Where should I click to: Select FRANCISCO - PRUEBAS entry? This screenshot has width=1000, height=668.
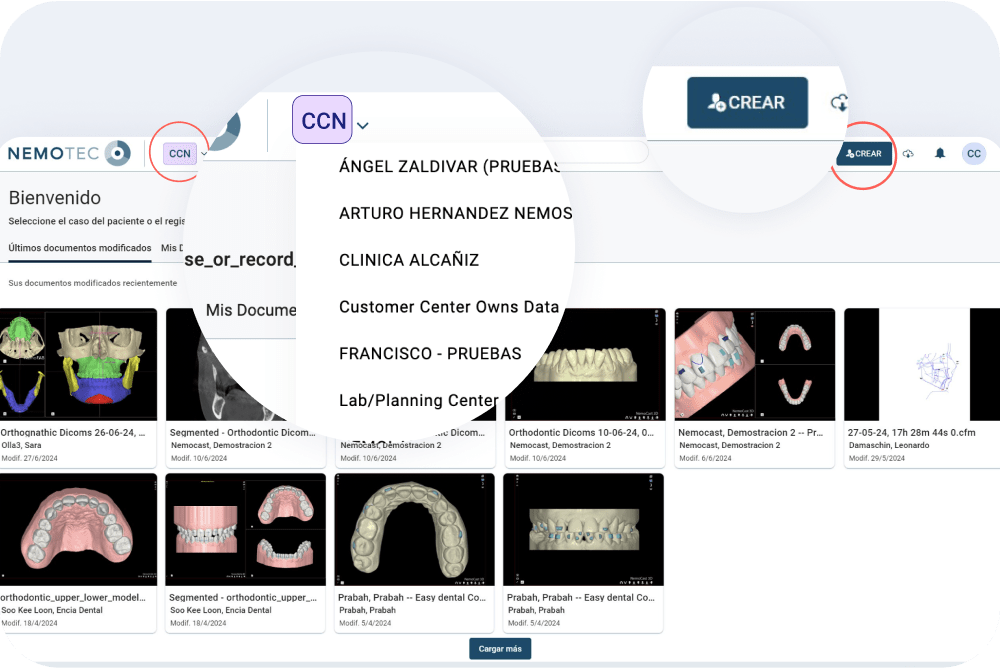click(x=430, y=353)
